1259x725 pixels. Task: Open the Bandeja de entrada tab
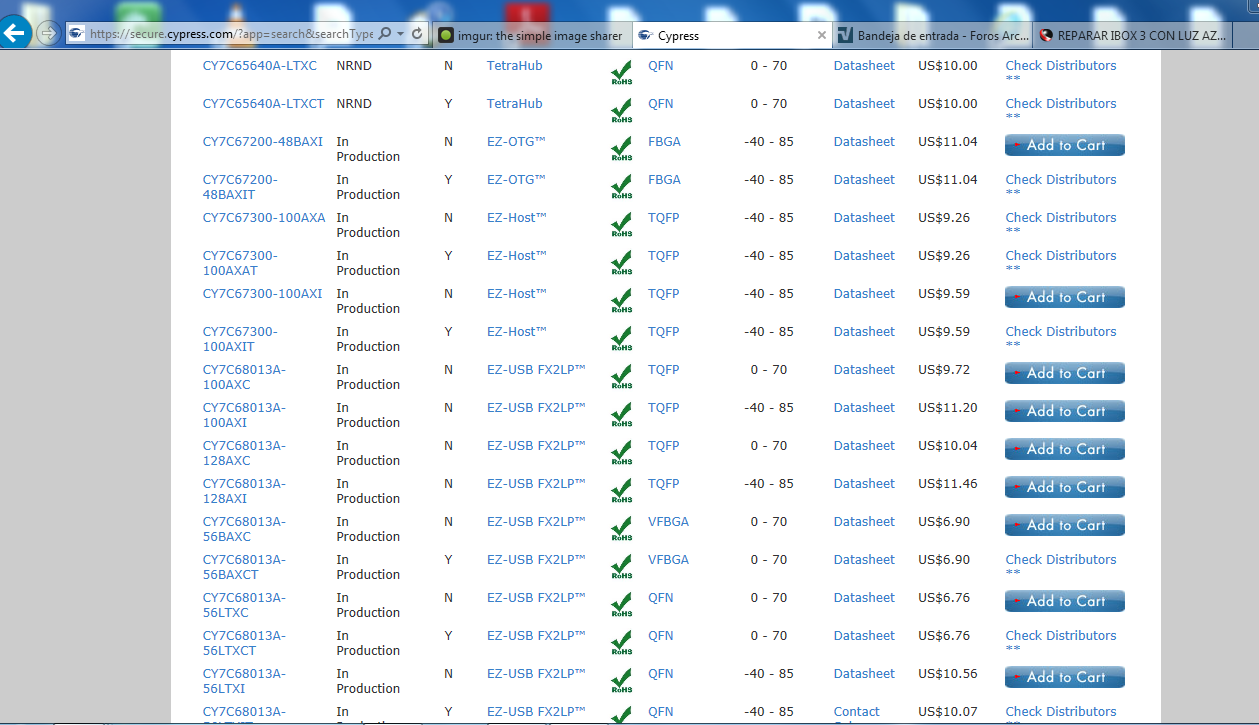point(932,35)
